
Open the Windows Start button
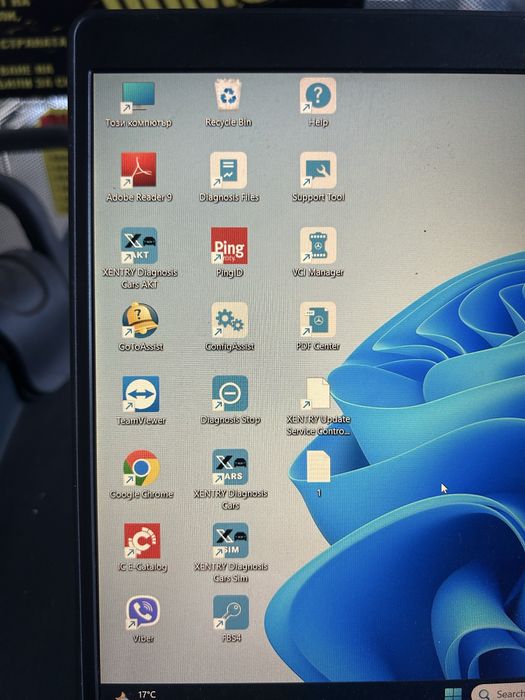pyautogui.click(x=453, y=694)
